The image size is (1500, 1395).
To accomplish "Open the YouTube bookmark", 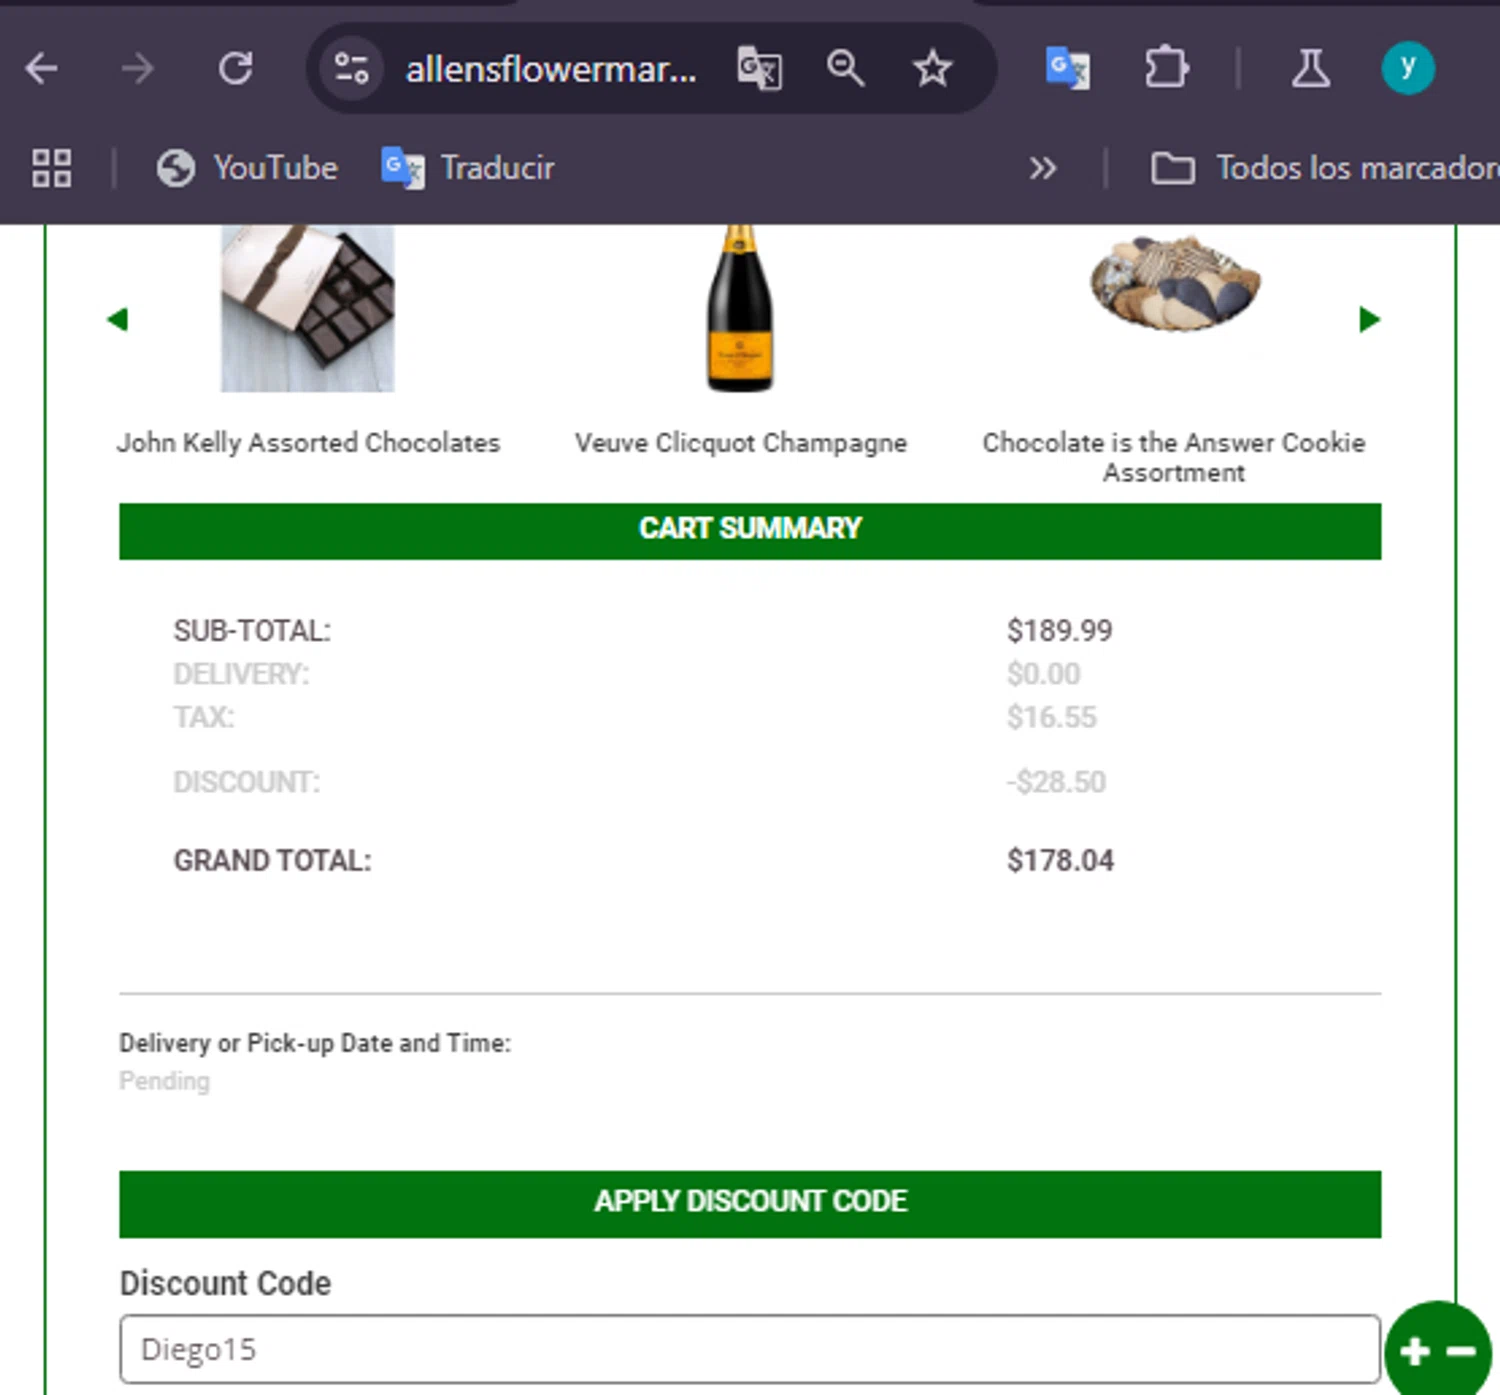I will point(247,168).
